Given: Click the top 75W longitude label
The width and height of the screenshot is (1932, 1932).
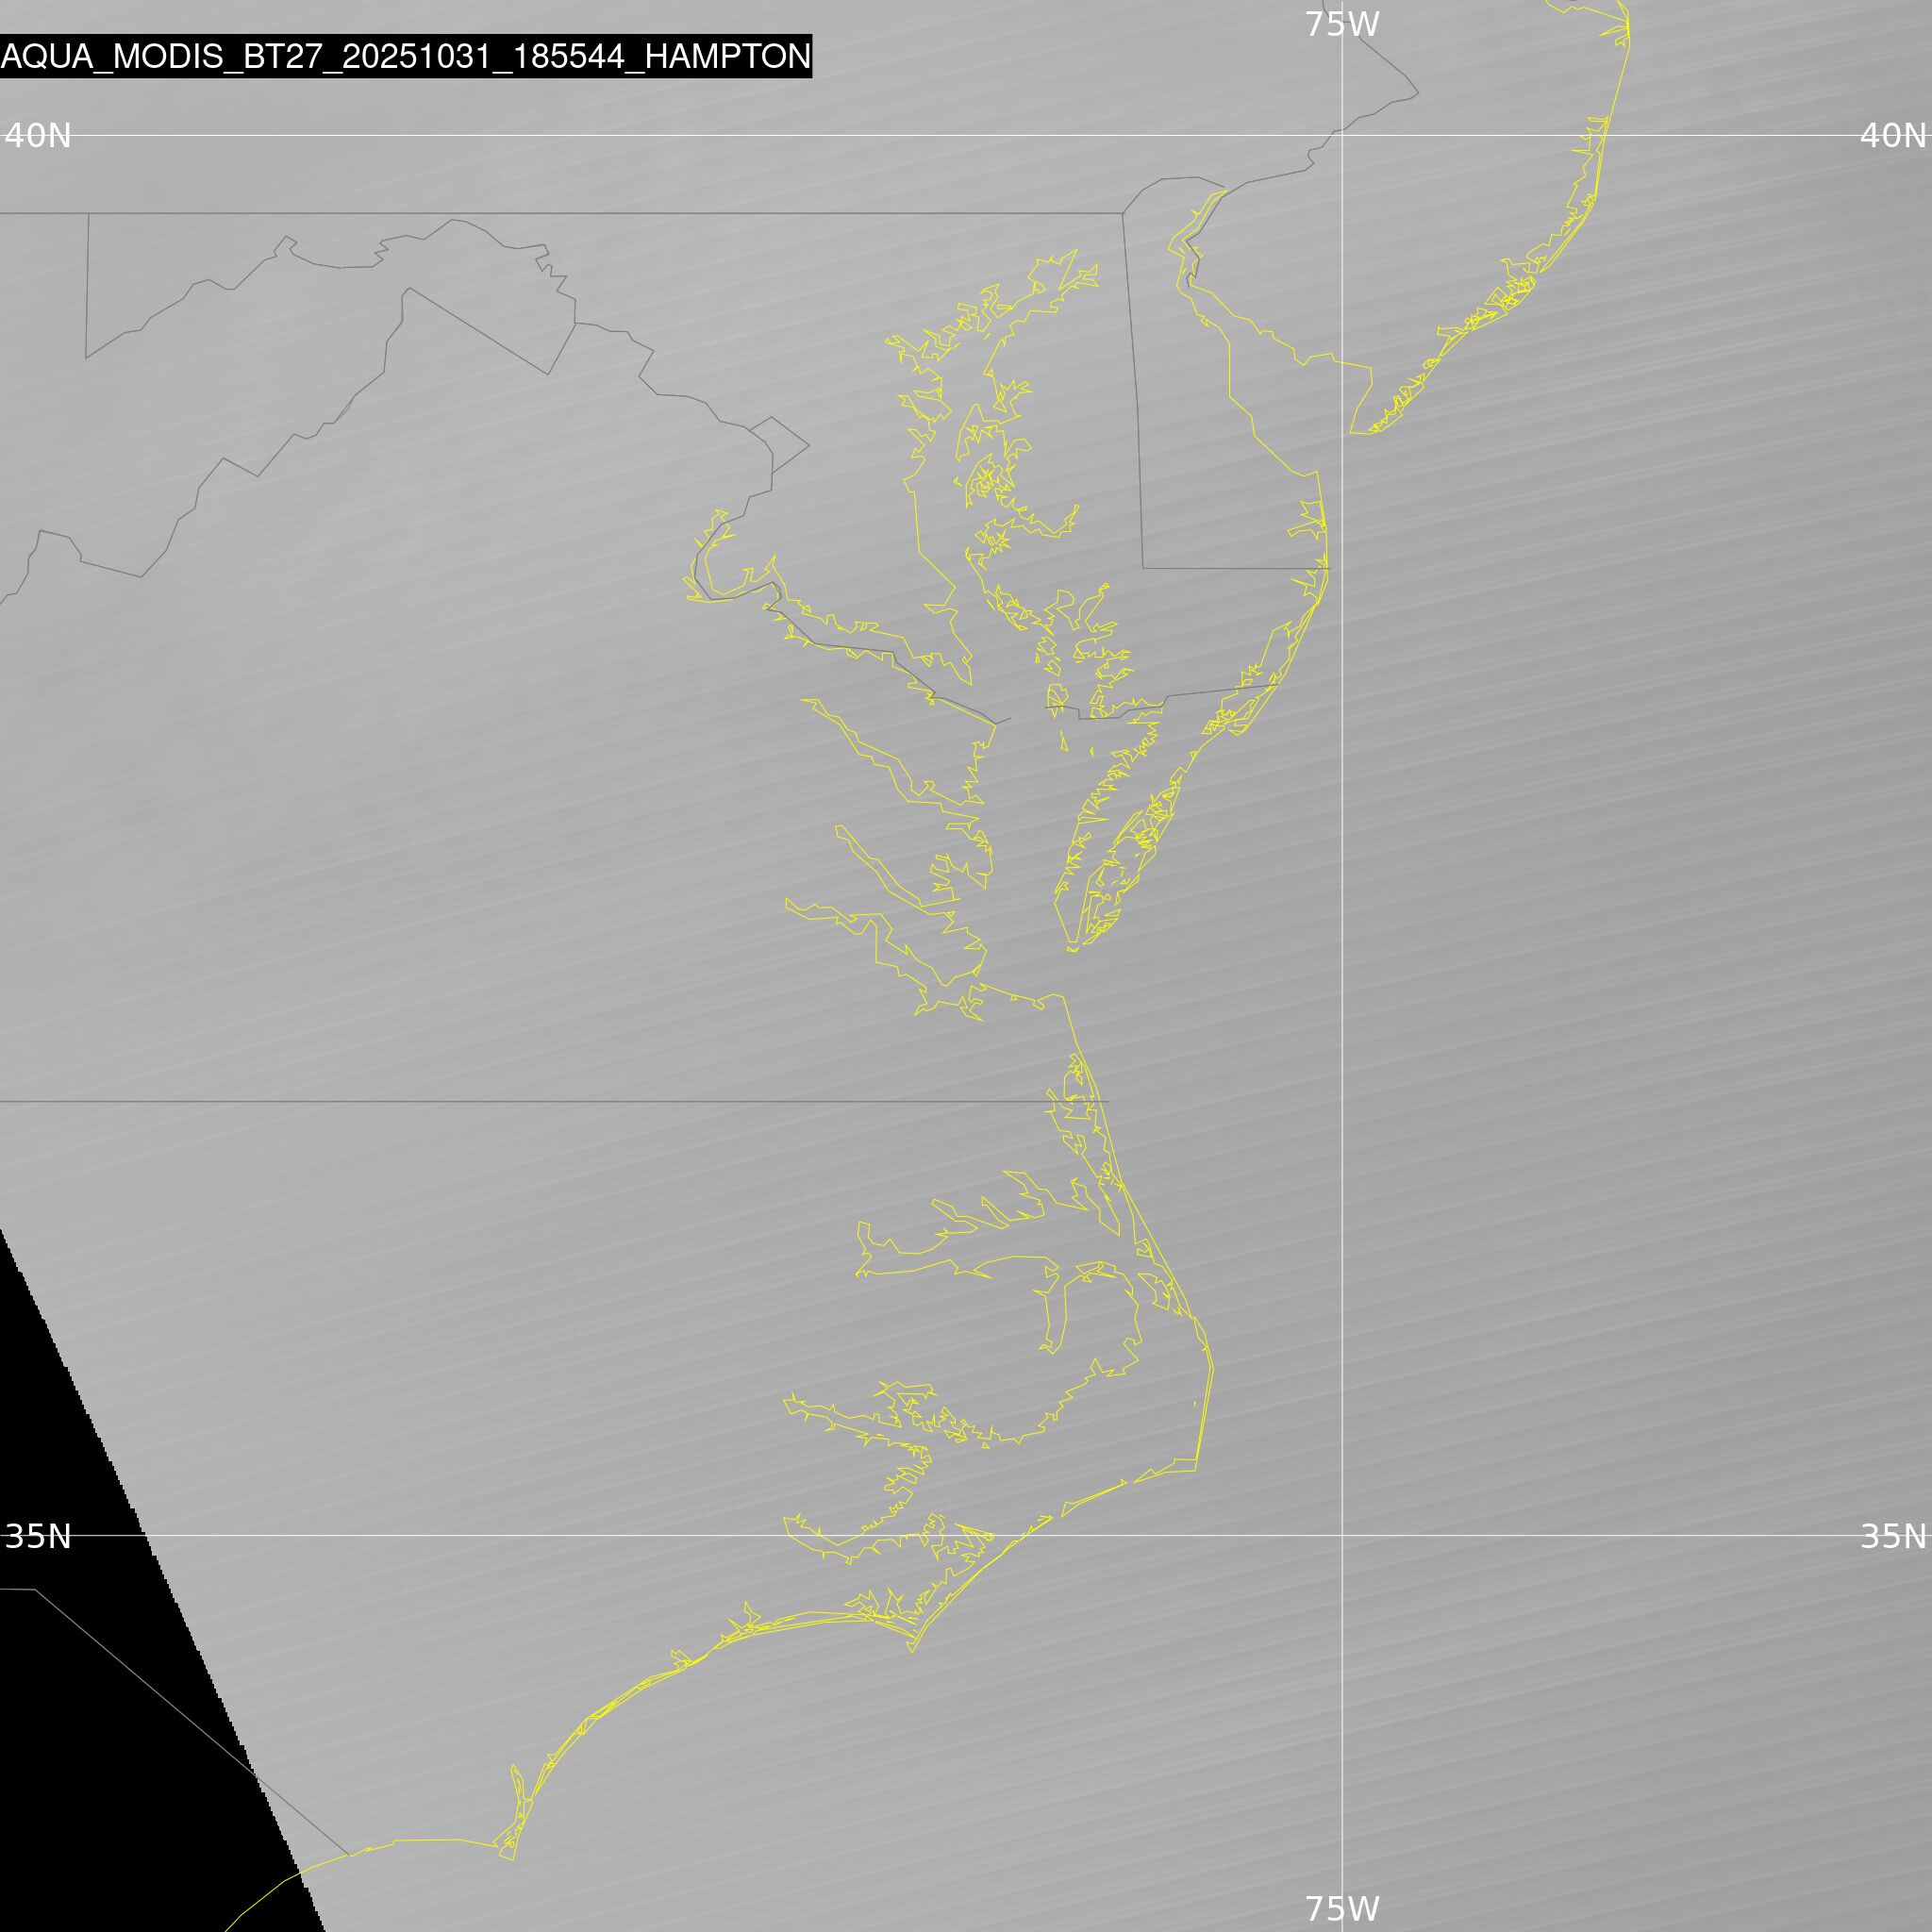Looking at the screenshot, I should (1342, 25).
